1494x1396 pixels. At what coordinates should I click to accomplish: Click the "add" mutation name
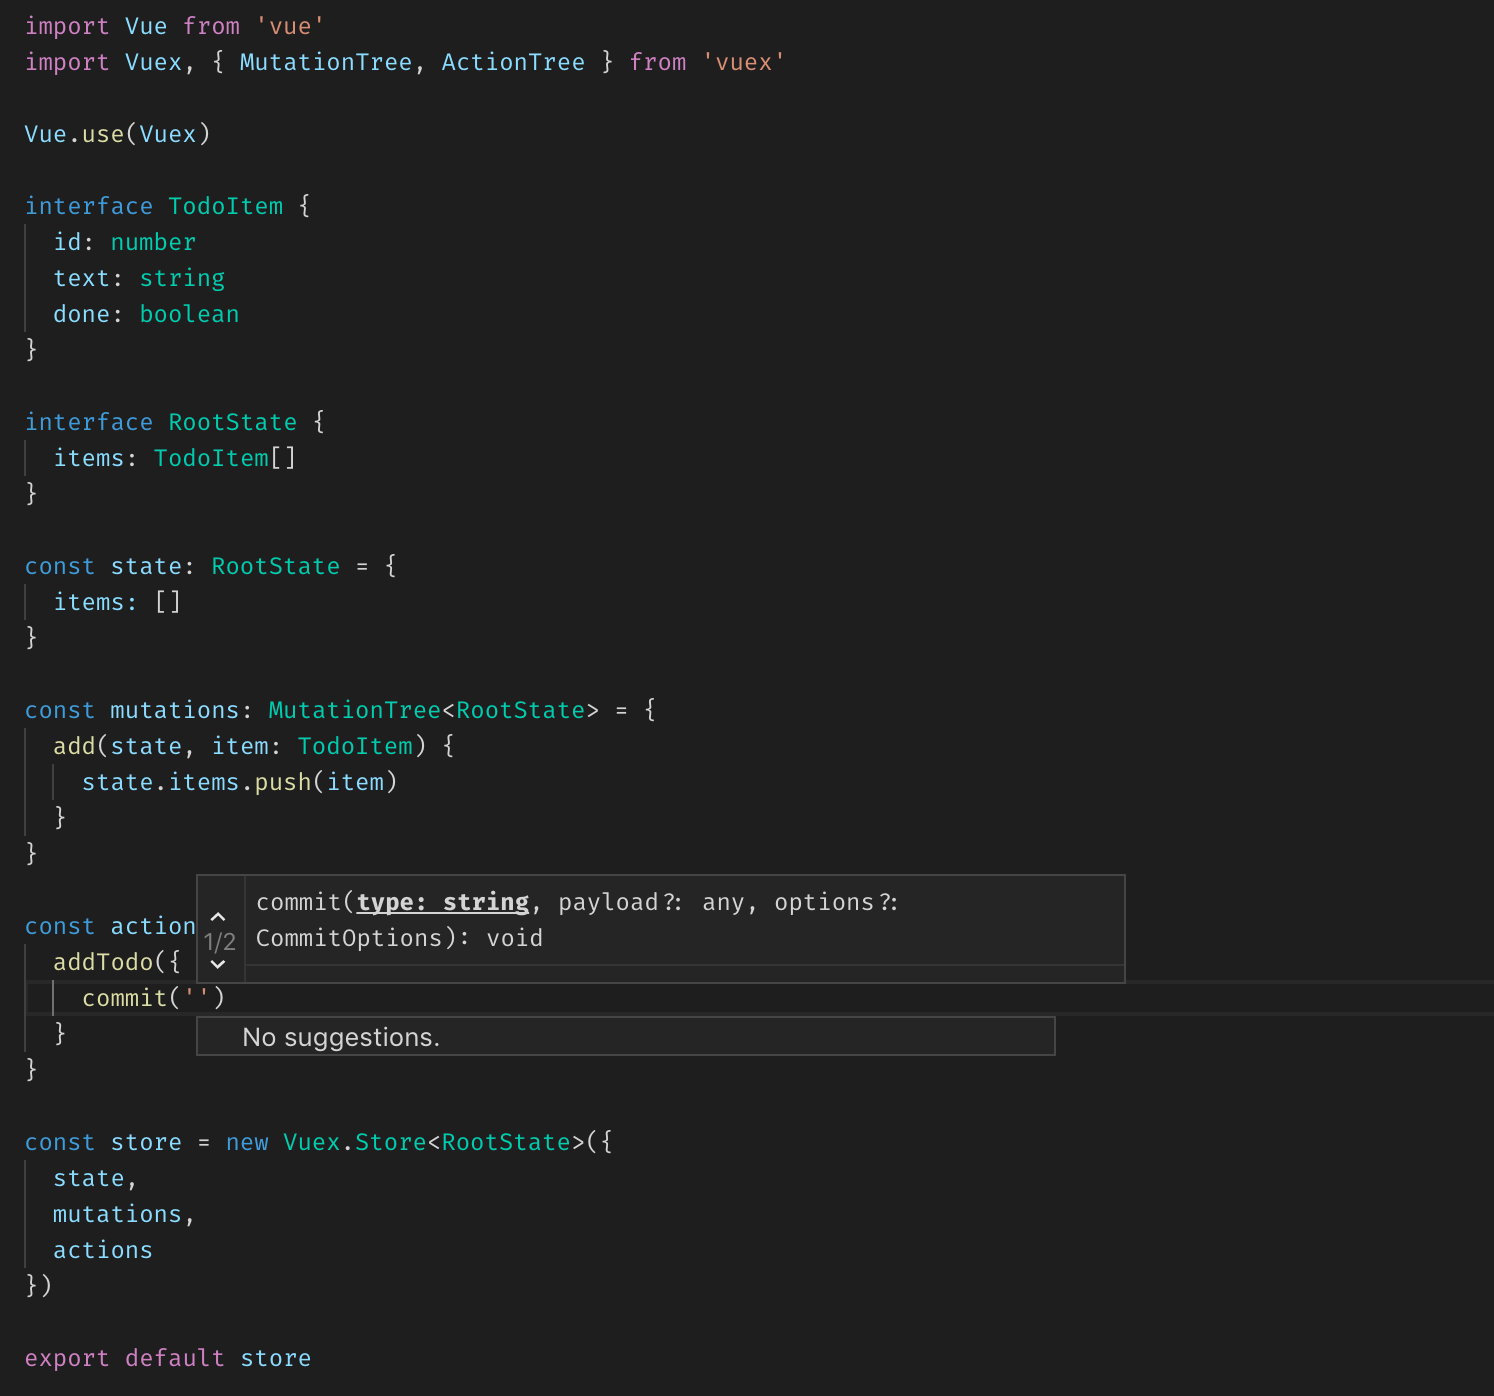[x=74, y=746]
